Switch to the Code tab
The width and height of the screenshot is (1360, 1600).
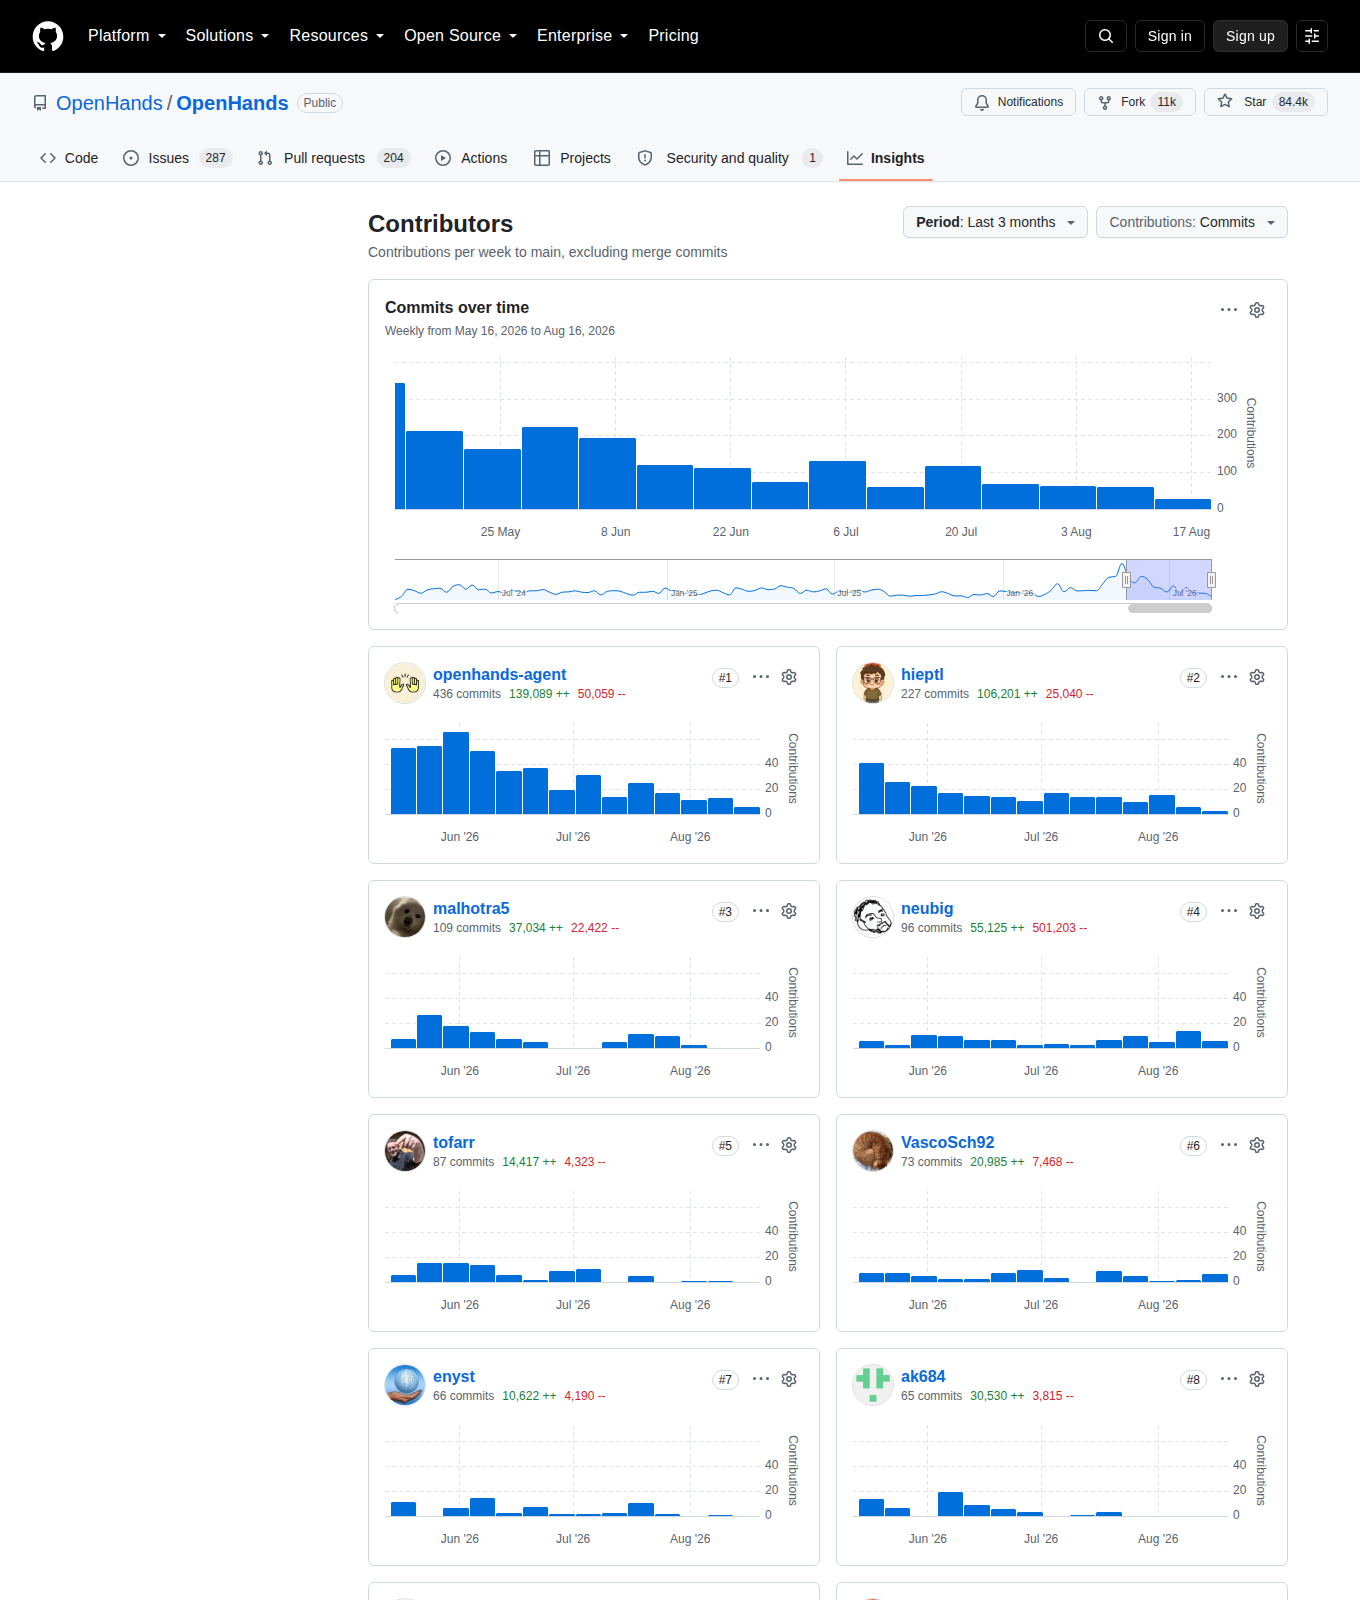[69, 158]
